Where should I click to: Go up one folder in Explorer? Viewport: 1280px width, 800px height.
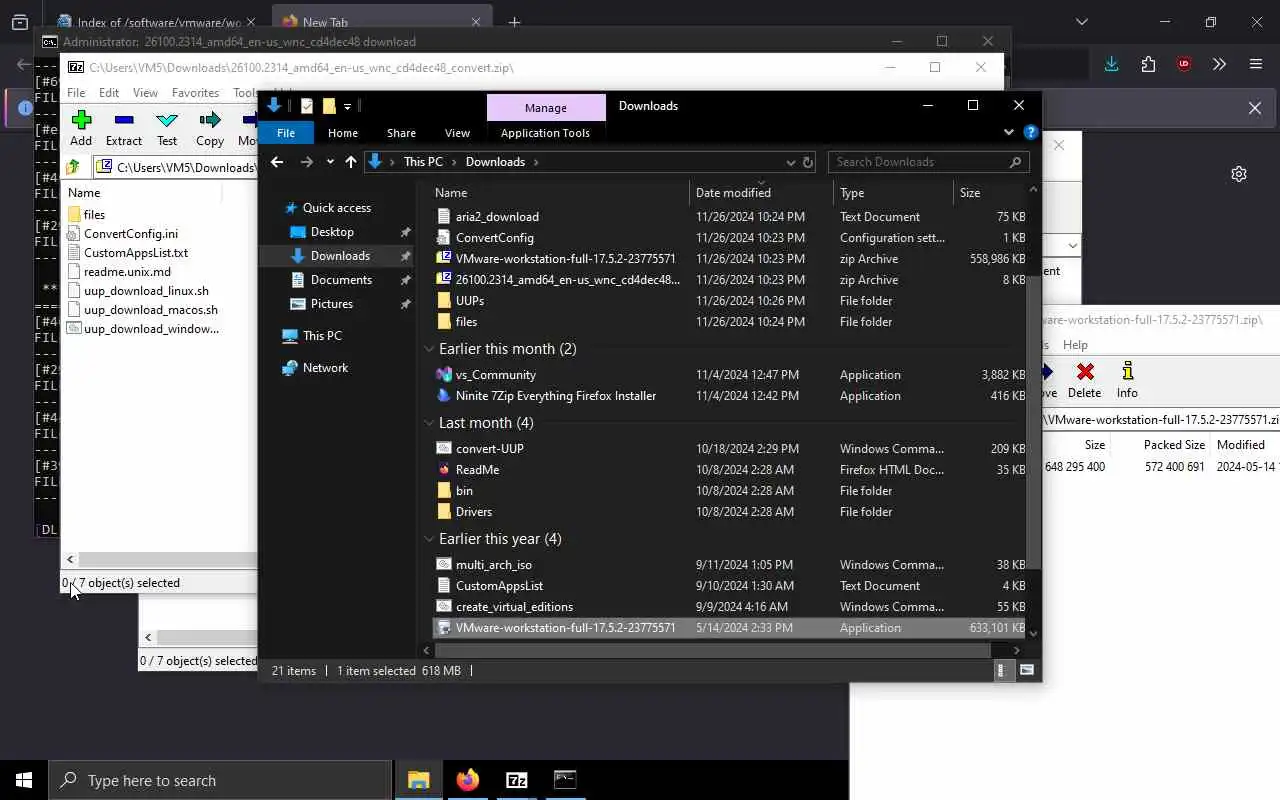point(351,162)
